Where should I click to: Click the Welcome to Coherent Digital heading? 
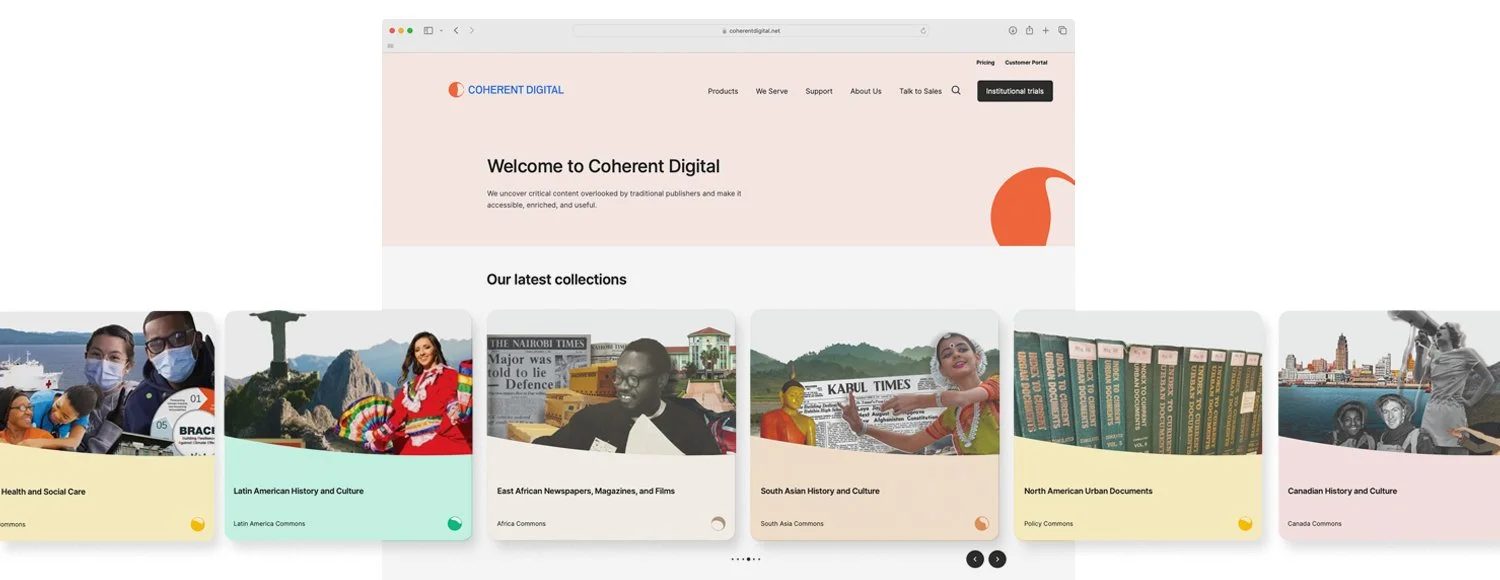pyautogui.click(x=603, y=167)
